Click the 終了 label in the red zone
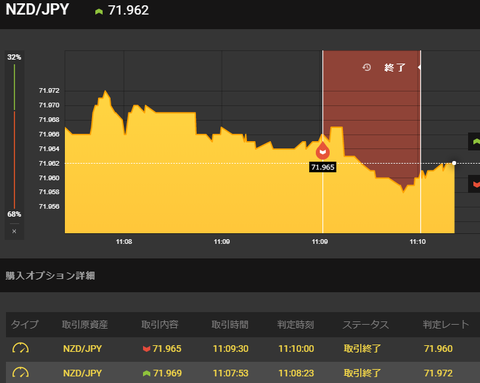This screenshot has height=383, width=480. 395,68
